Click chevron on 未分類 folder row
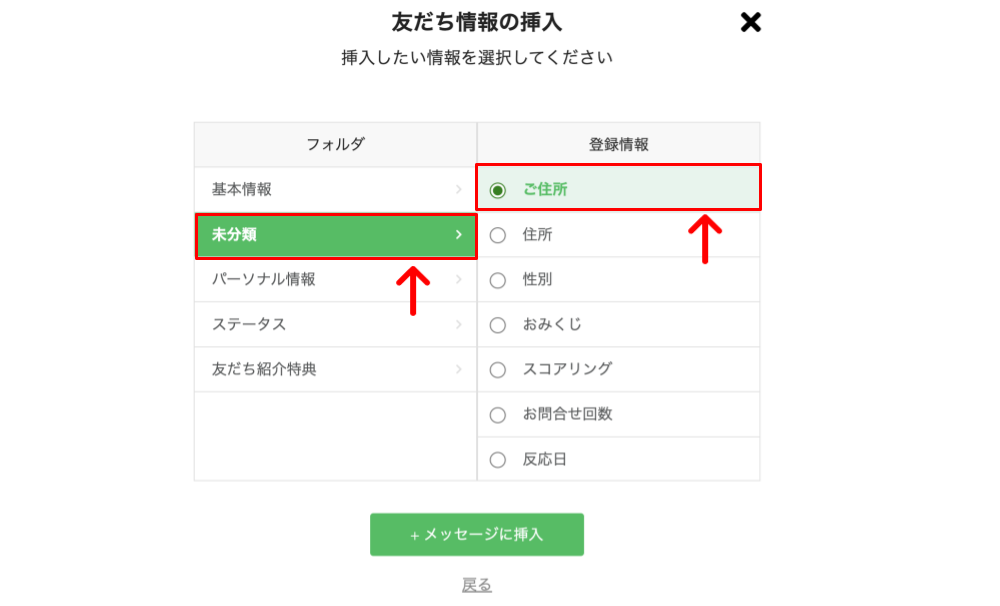 pos(459,235)
